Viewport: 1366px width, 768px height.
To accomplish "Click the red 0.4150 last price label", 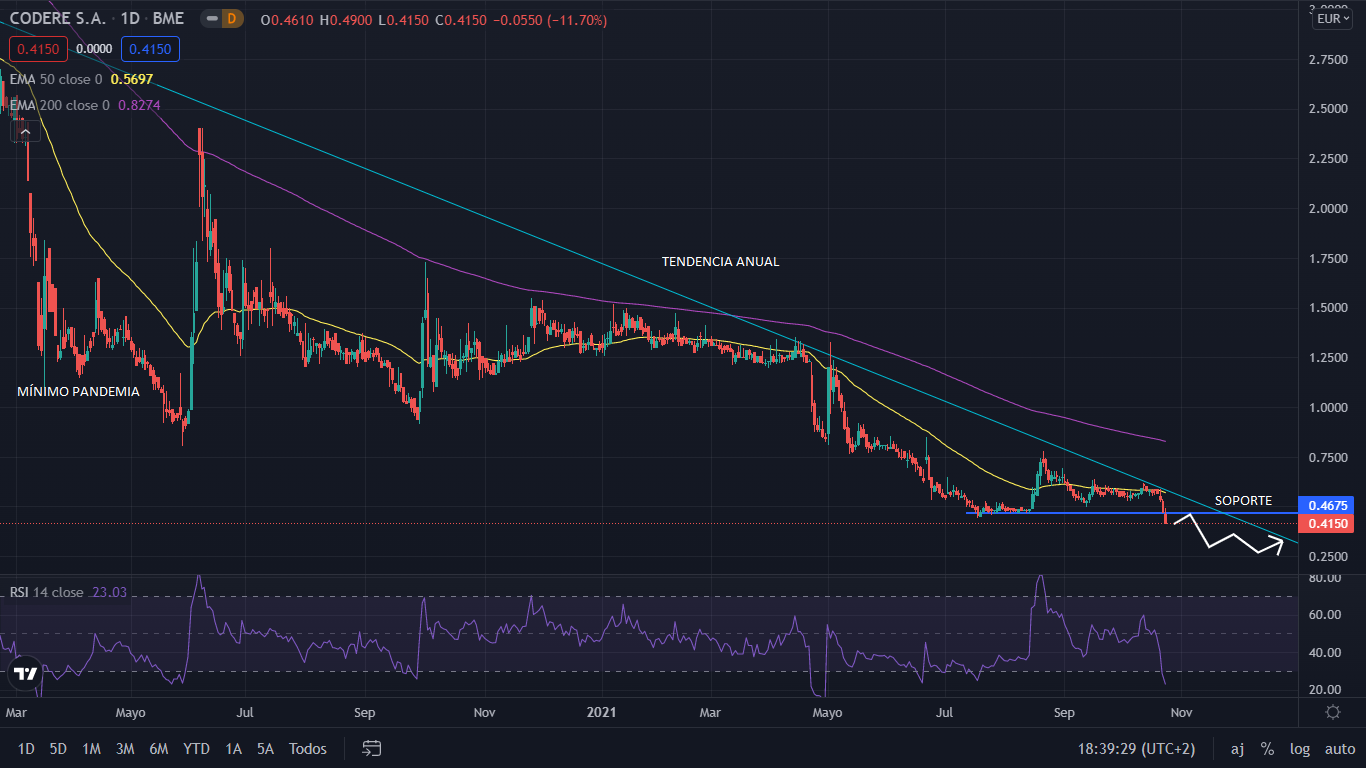I will tap(1325, 524).
